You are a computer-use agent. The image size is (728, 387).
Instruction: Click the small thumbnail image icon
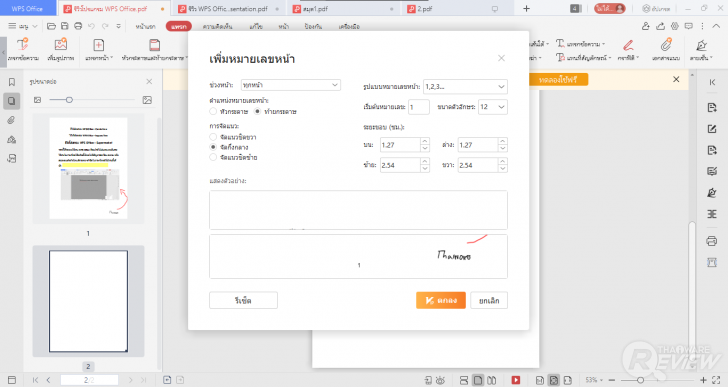pyautogui.click(x=38, y=100)
